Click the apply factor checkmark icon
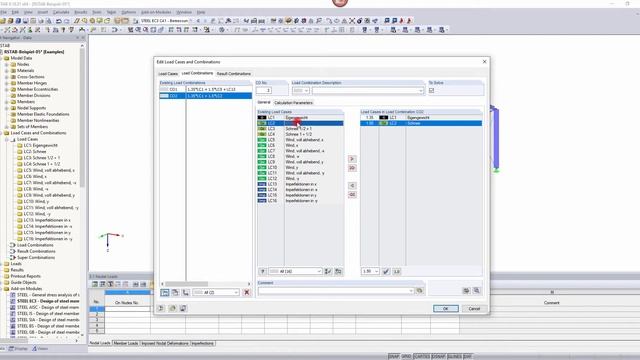 [386, 271]
